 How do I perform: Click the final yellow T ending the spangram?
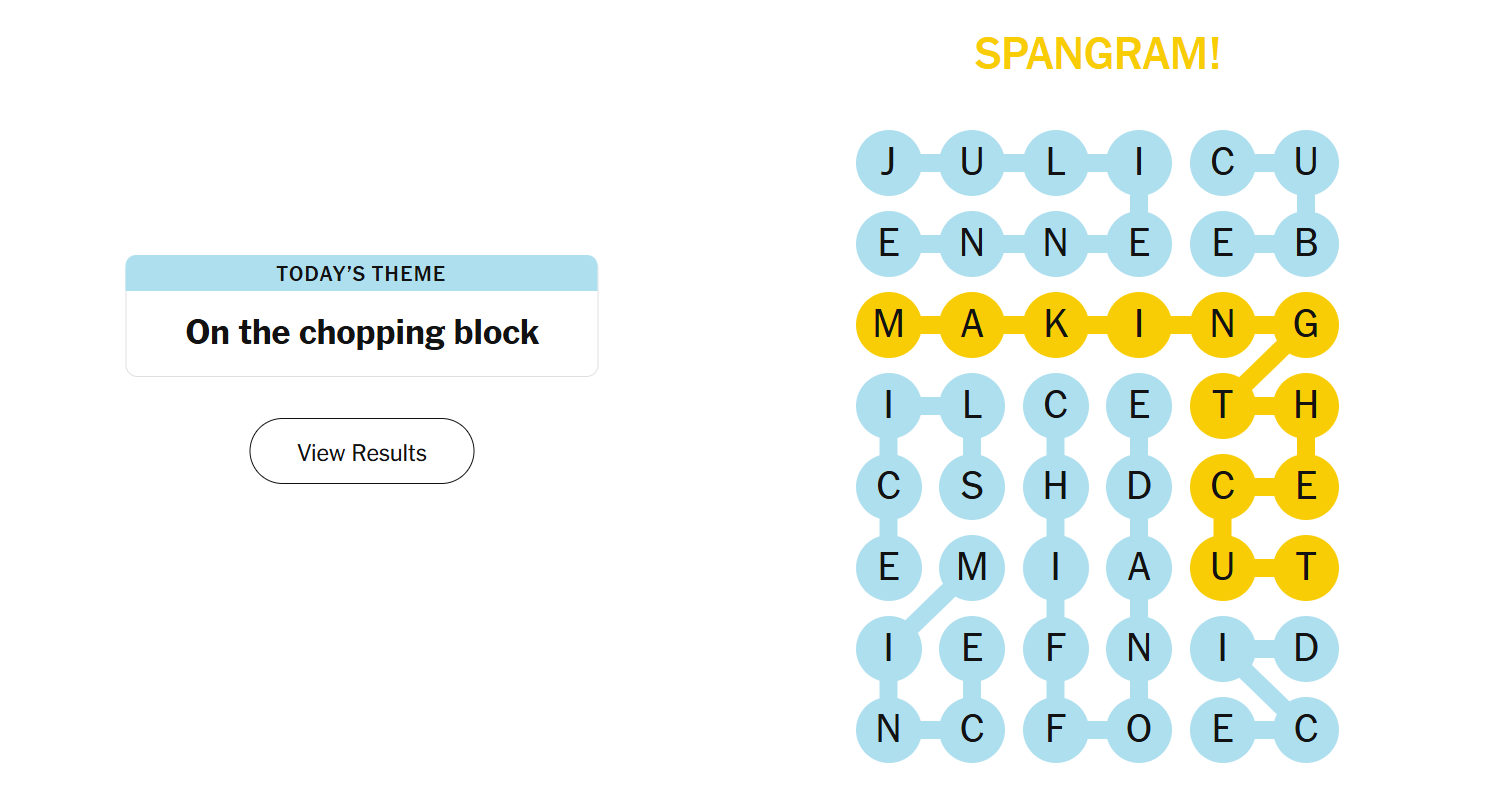click(1305, 568)
